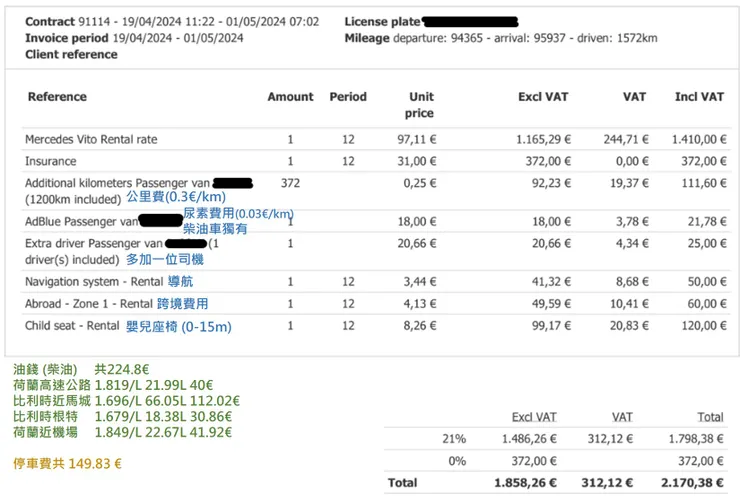
Task: Select the Mercedes Vito Rental rate row
Action: tap(91, 140)
